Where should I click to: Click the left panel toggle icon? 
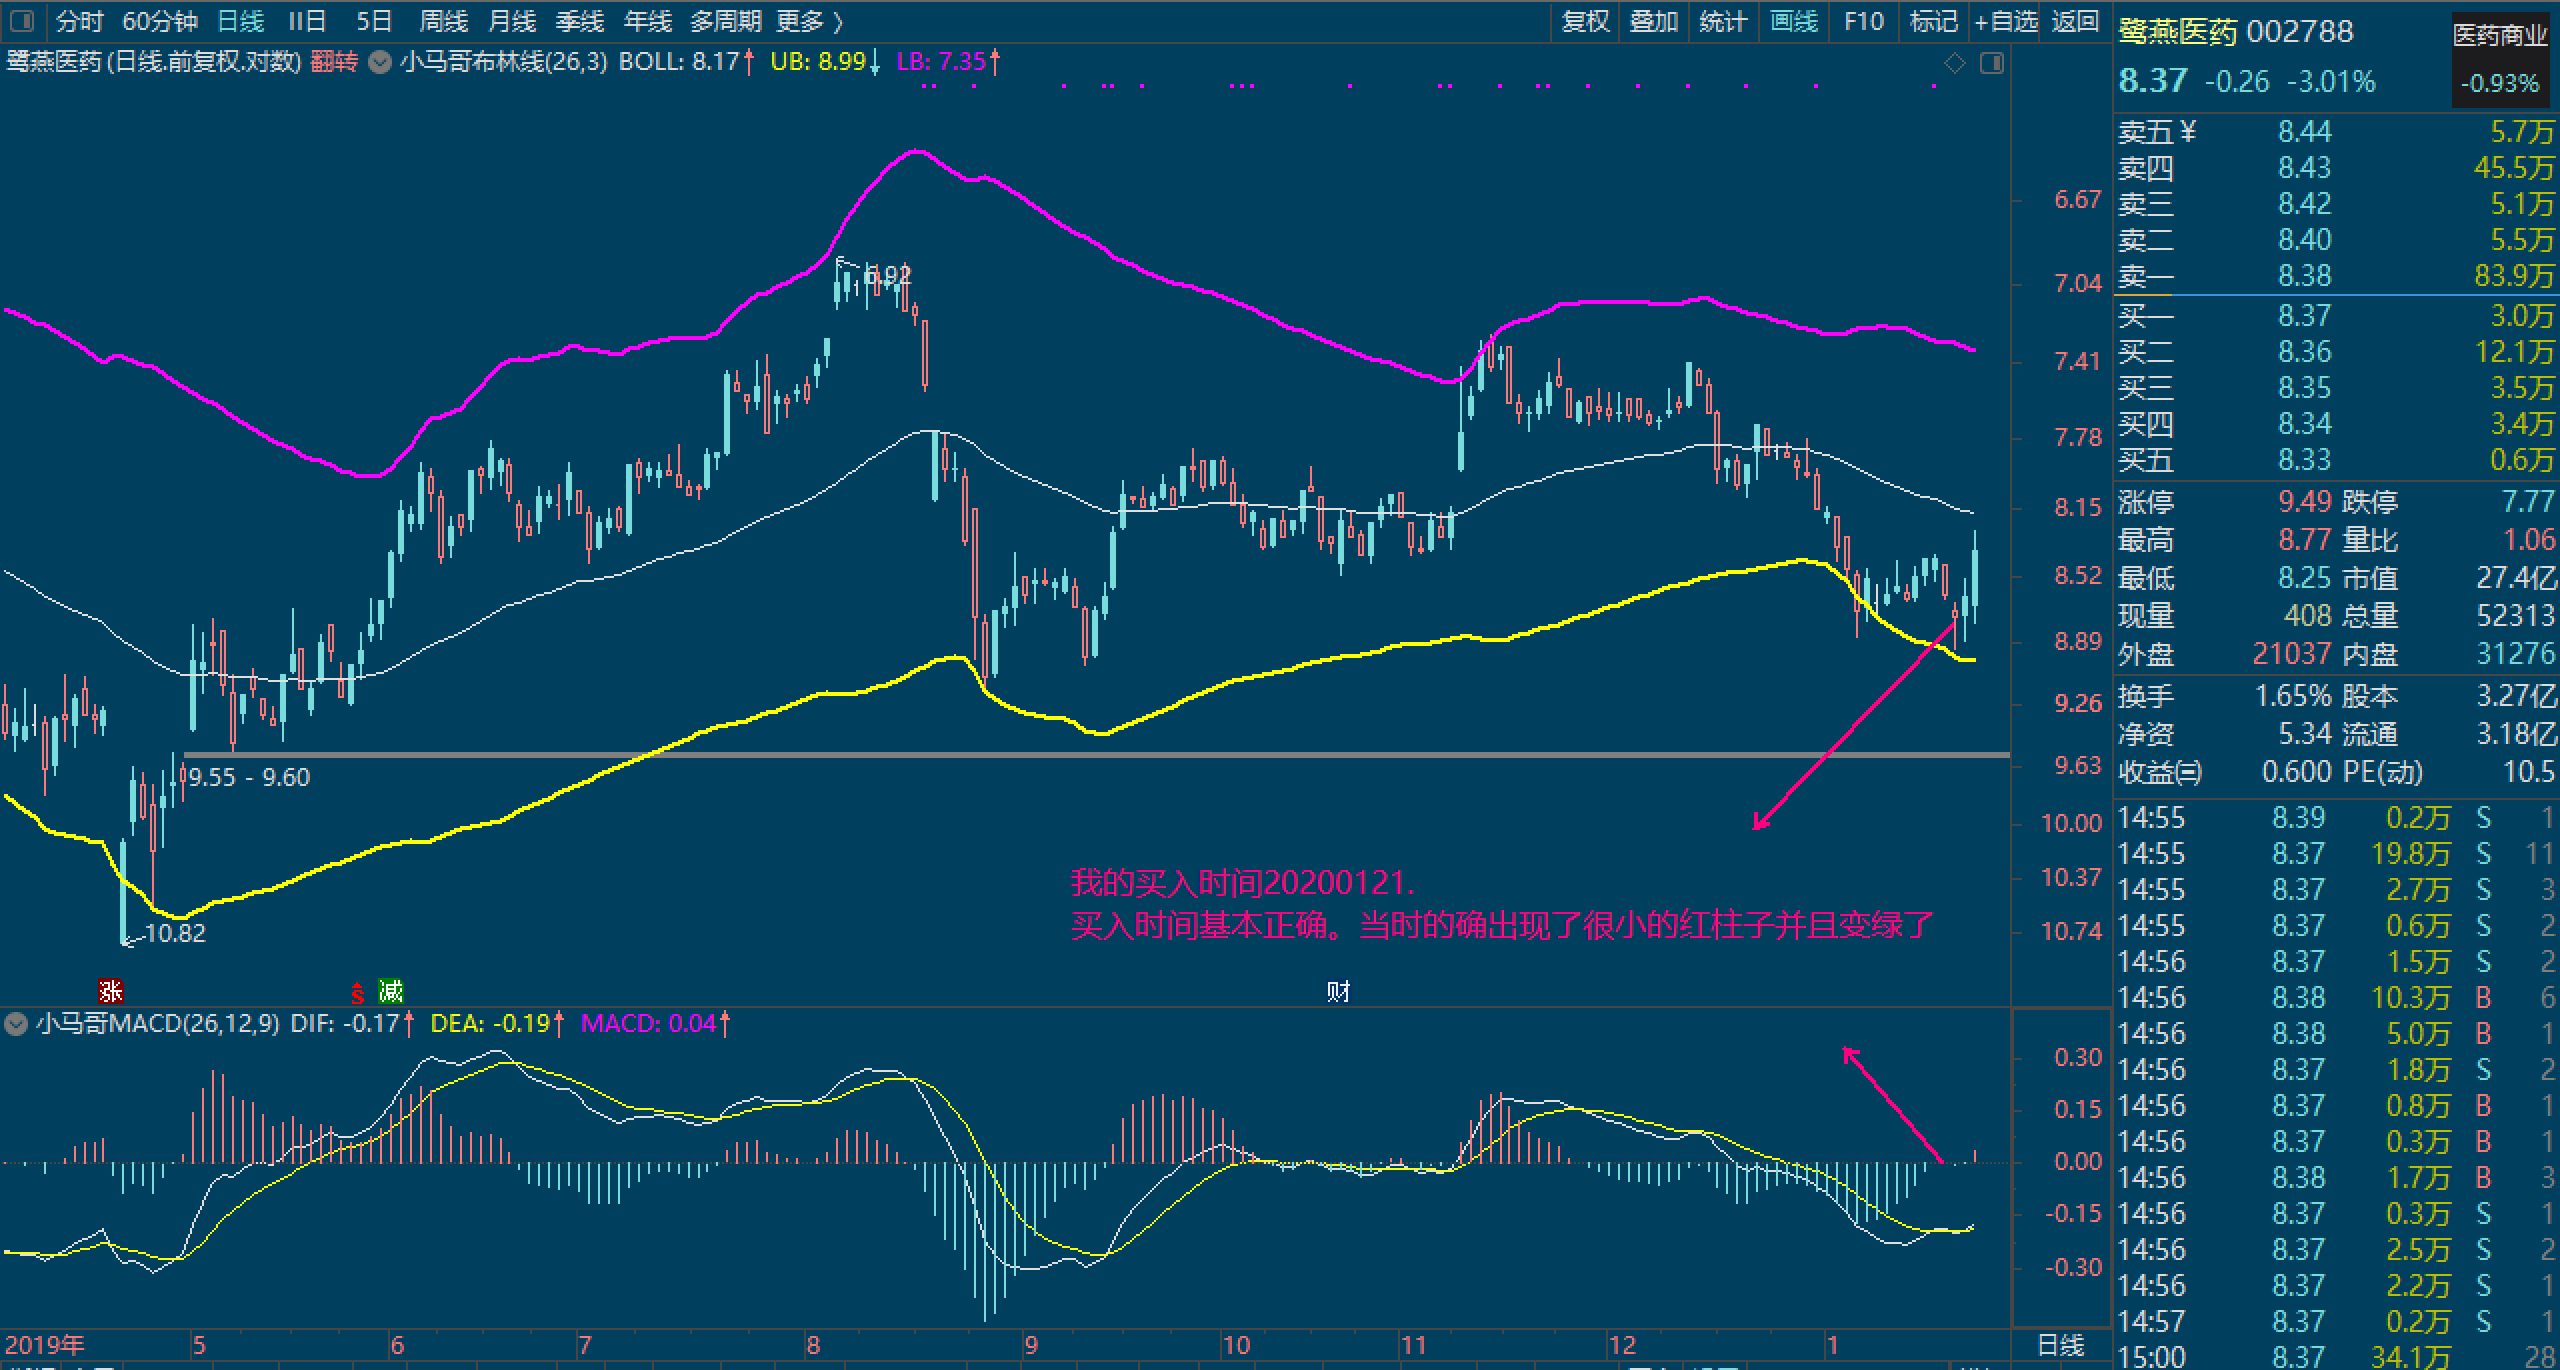[x=21, y=20]
